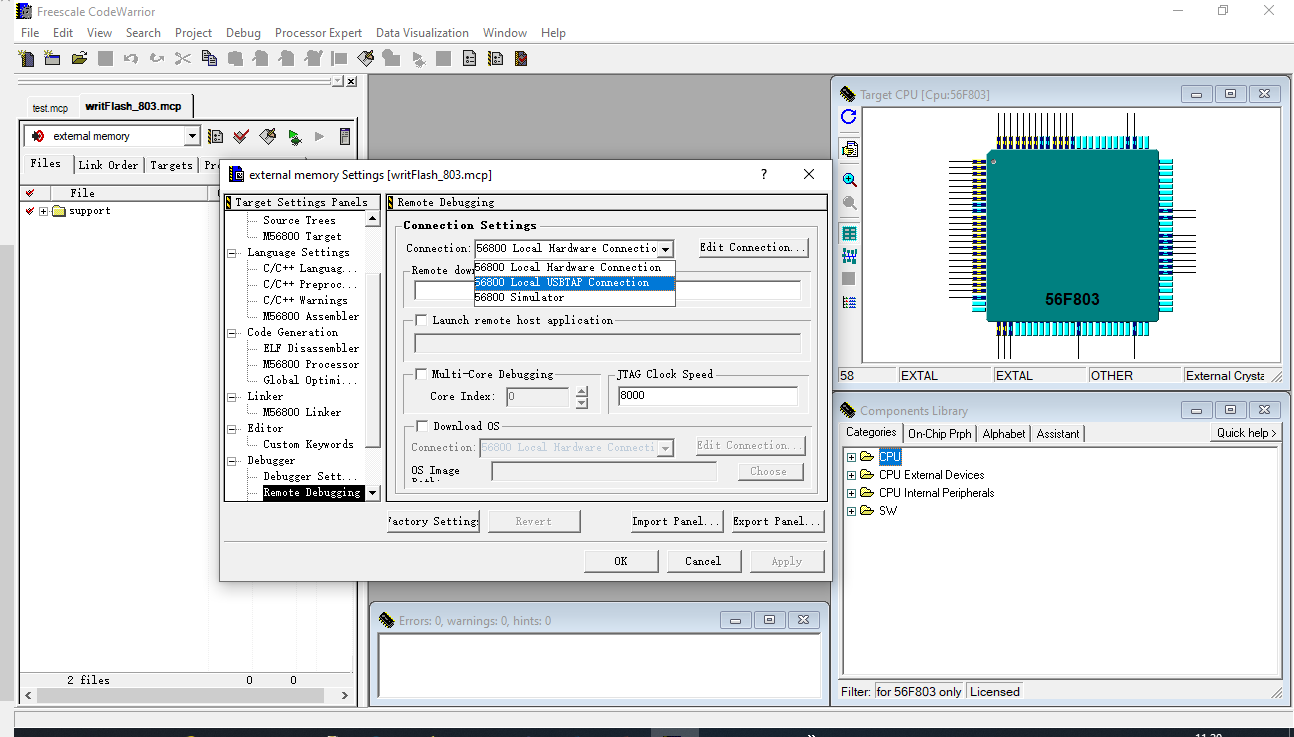The height and width of the screenshot is (737, 1294).
Task: Collapse the Language Settings tree node
Action: 233,253
